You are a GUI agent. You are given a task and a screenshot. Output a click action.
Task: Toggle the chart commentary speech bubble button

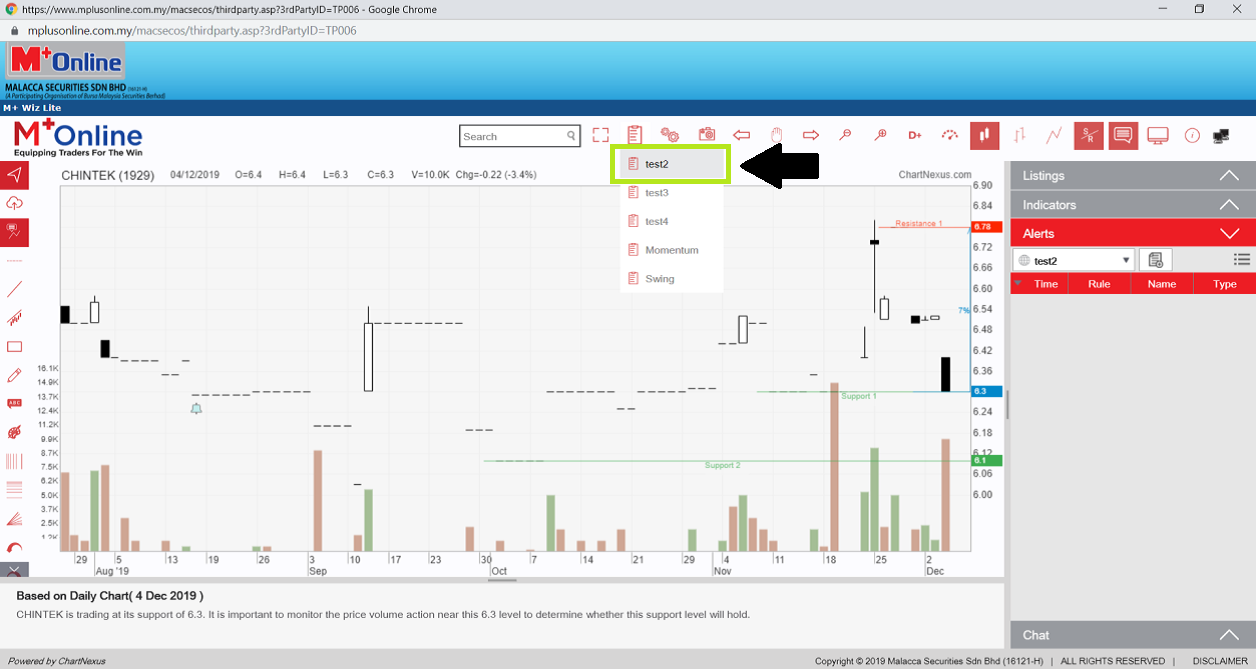coord(1123,135)
